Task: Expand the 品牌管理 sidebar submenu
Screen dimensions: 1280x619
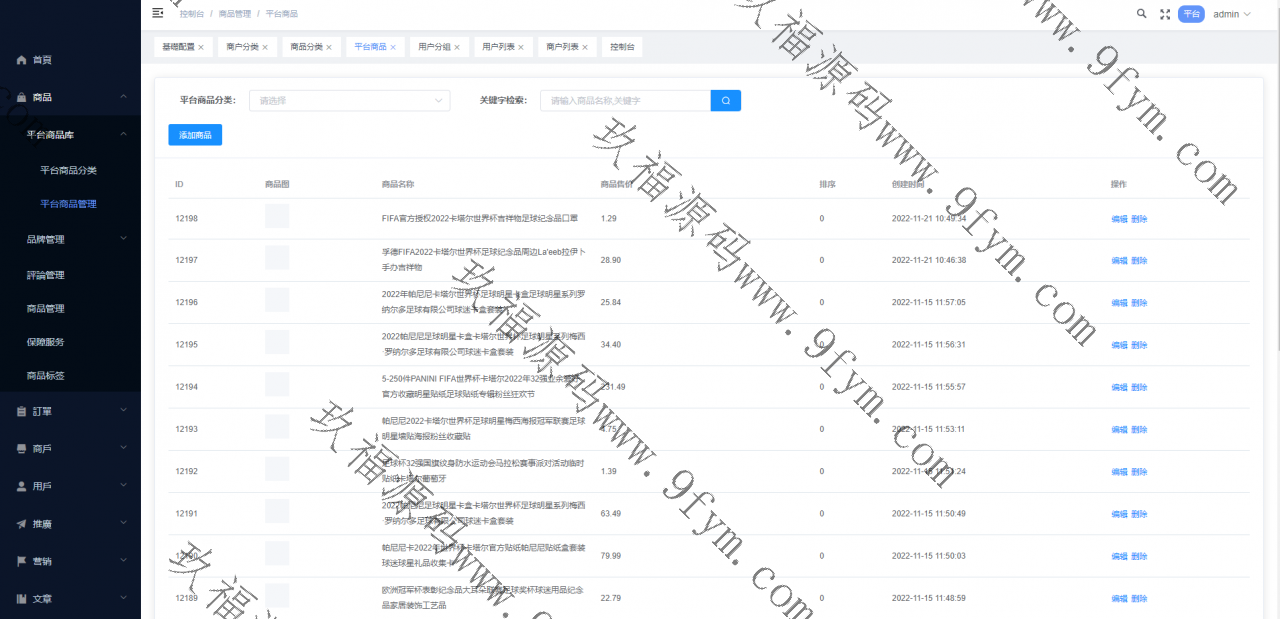Action: 70,239
